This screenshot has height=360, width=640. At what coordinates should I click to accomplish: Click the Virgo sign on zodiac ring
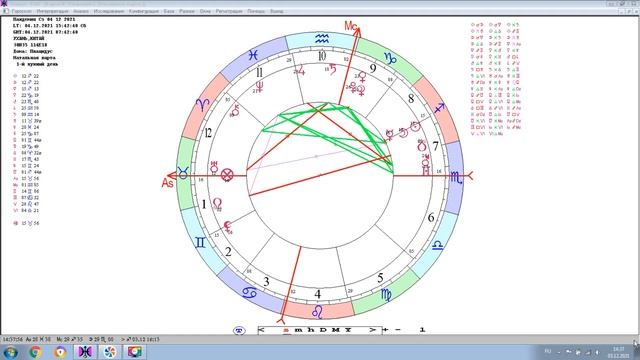(x=386, y=294)
